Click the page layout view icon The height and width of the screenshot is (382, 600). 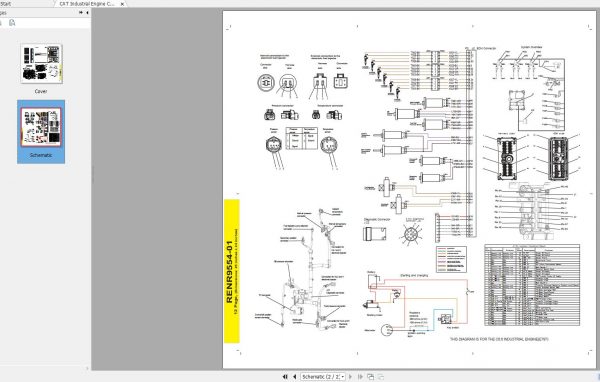[370, 377]
